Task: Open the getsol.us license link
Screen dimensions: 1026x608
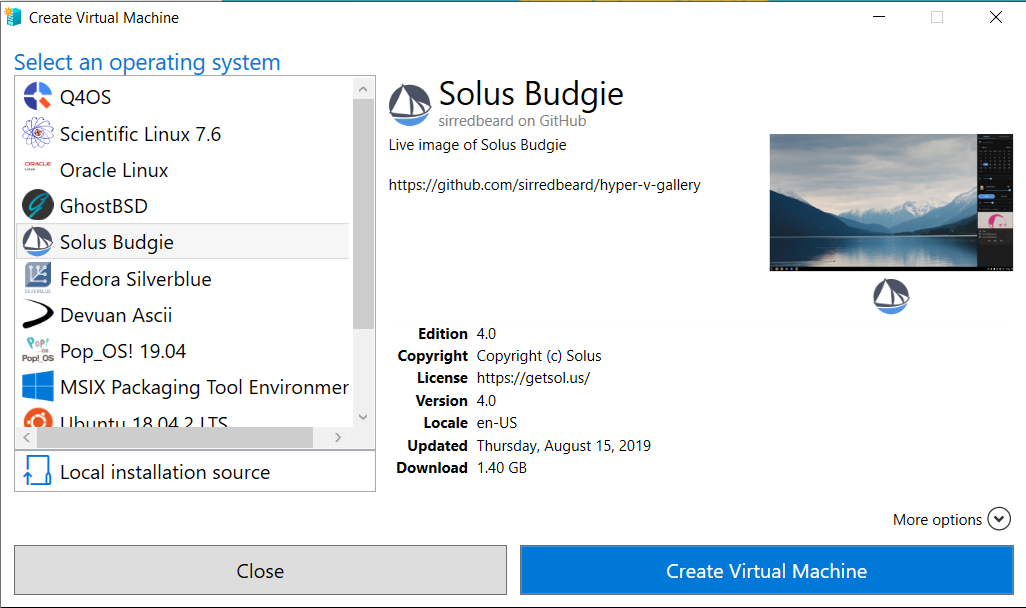Action: [x=533, y=378]
